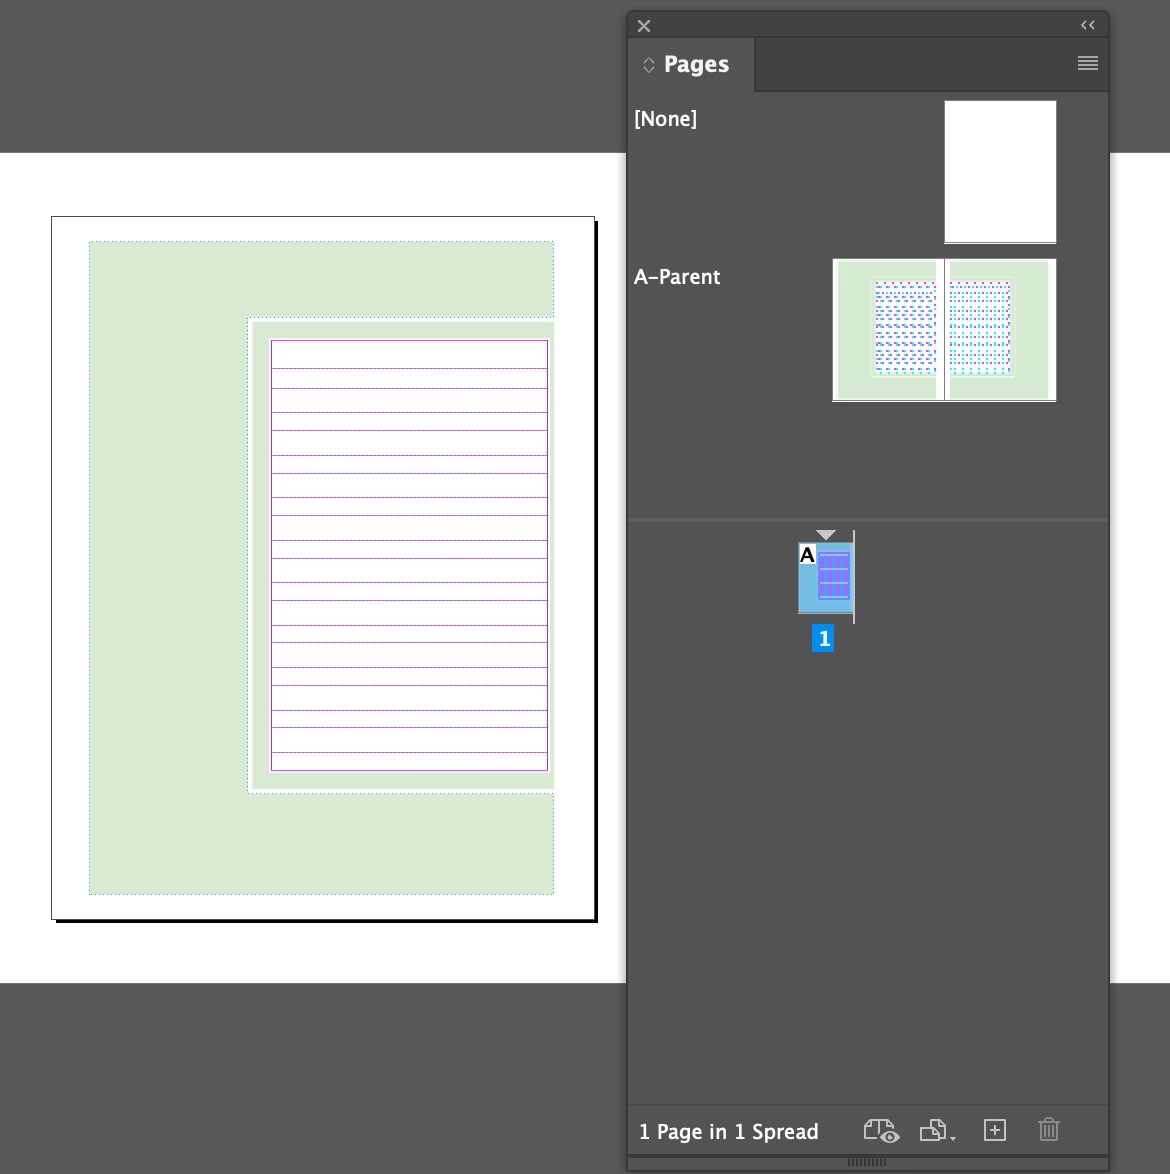
Task: Click the trash delete page icon
Action: (1049, 1130)
